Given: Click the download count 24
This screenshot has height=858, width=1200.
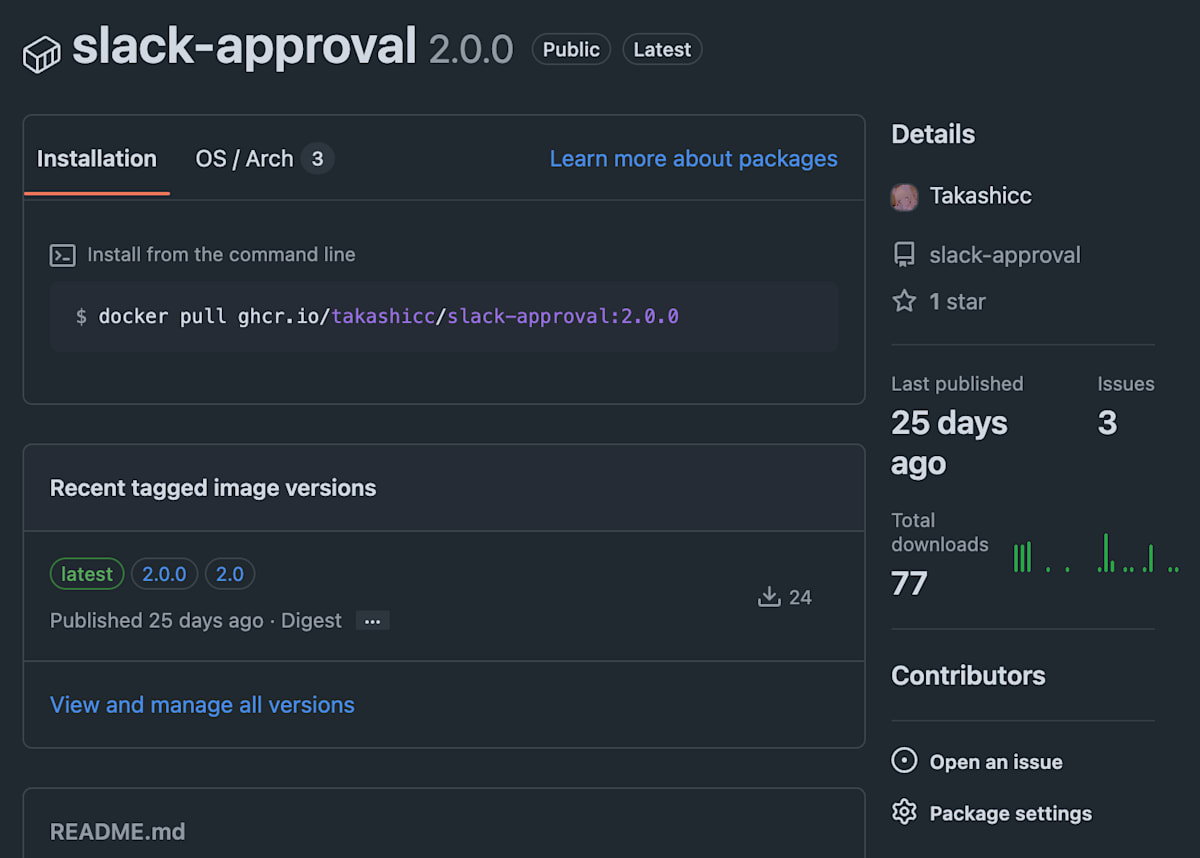Looking at the screenshot, I should click(x=800, y=597).
